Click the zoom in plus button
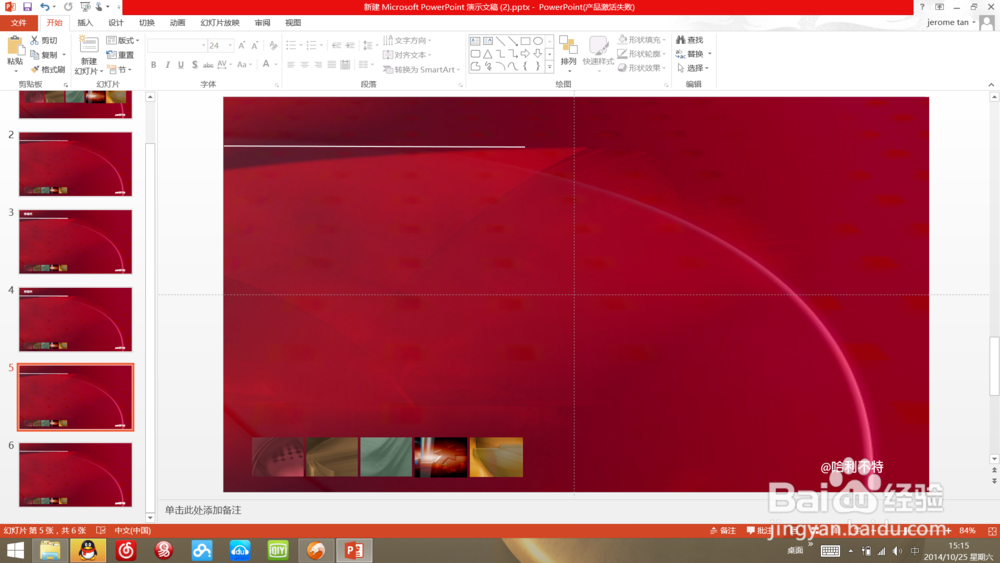The image size is (1000, 563). coord(950,530)
